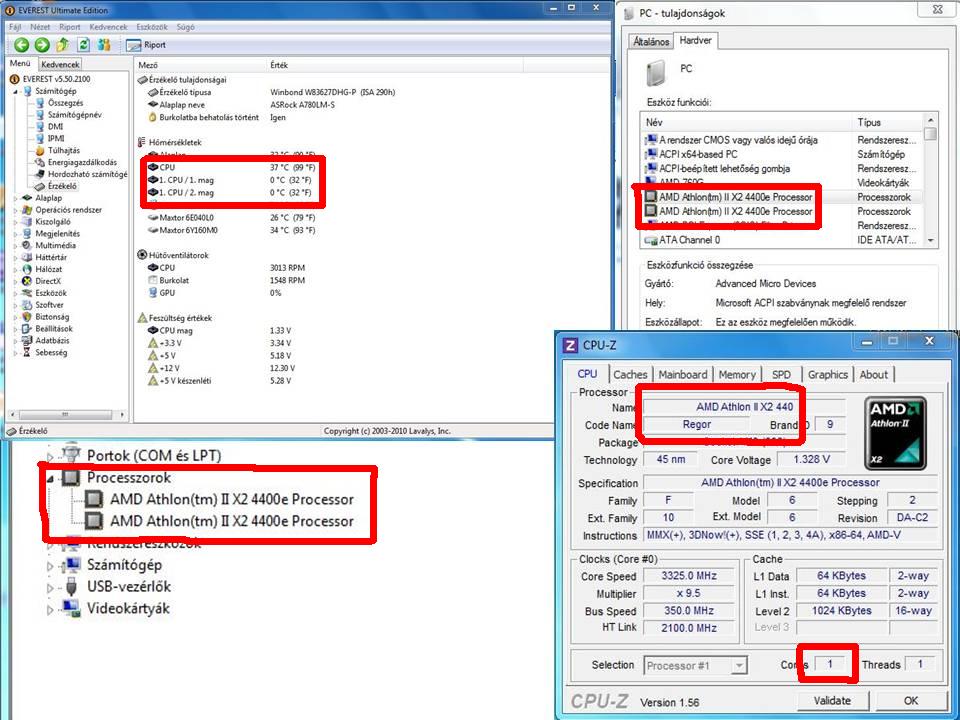Click the DirectX icon in EVEREST tree
This screenshot has height=720, width=960.
pyautogui.click(x=27, y=281)
